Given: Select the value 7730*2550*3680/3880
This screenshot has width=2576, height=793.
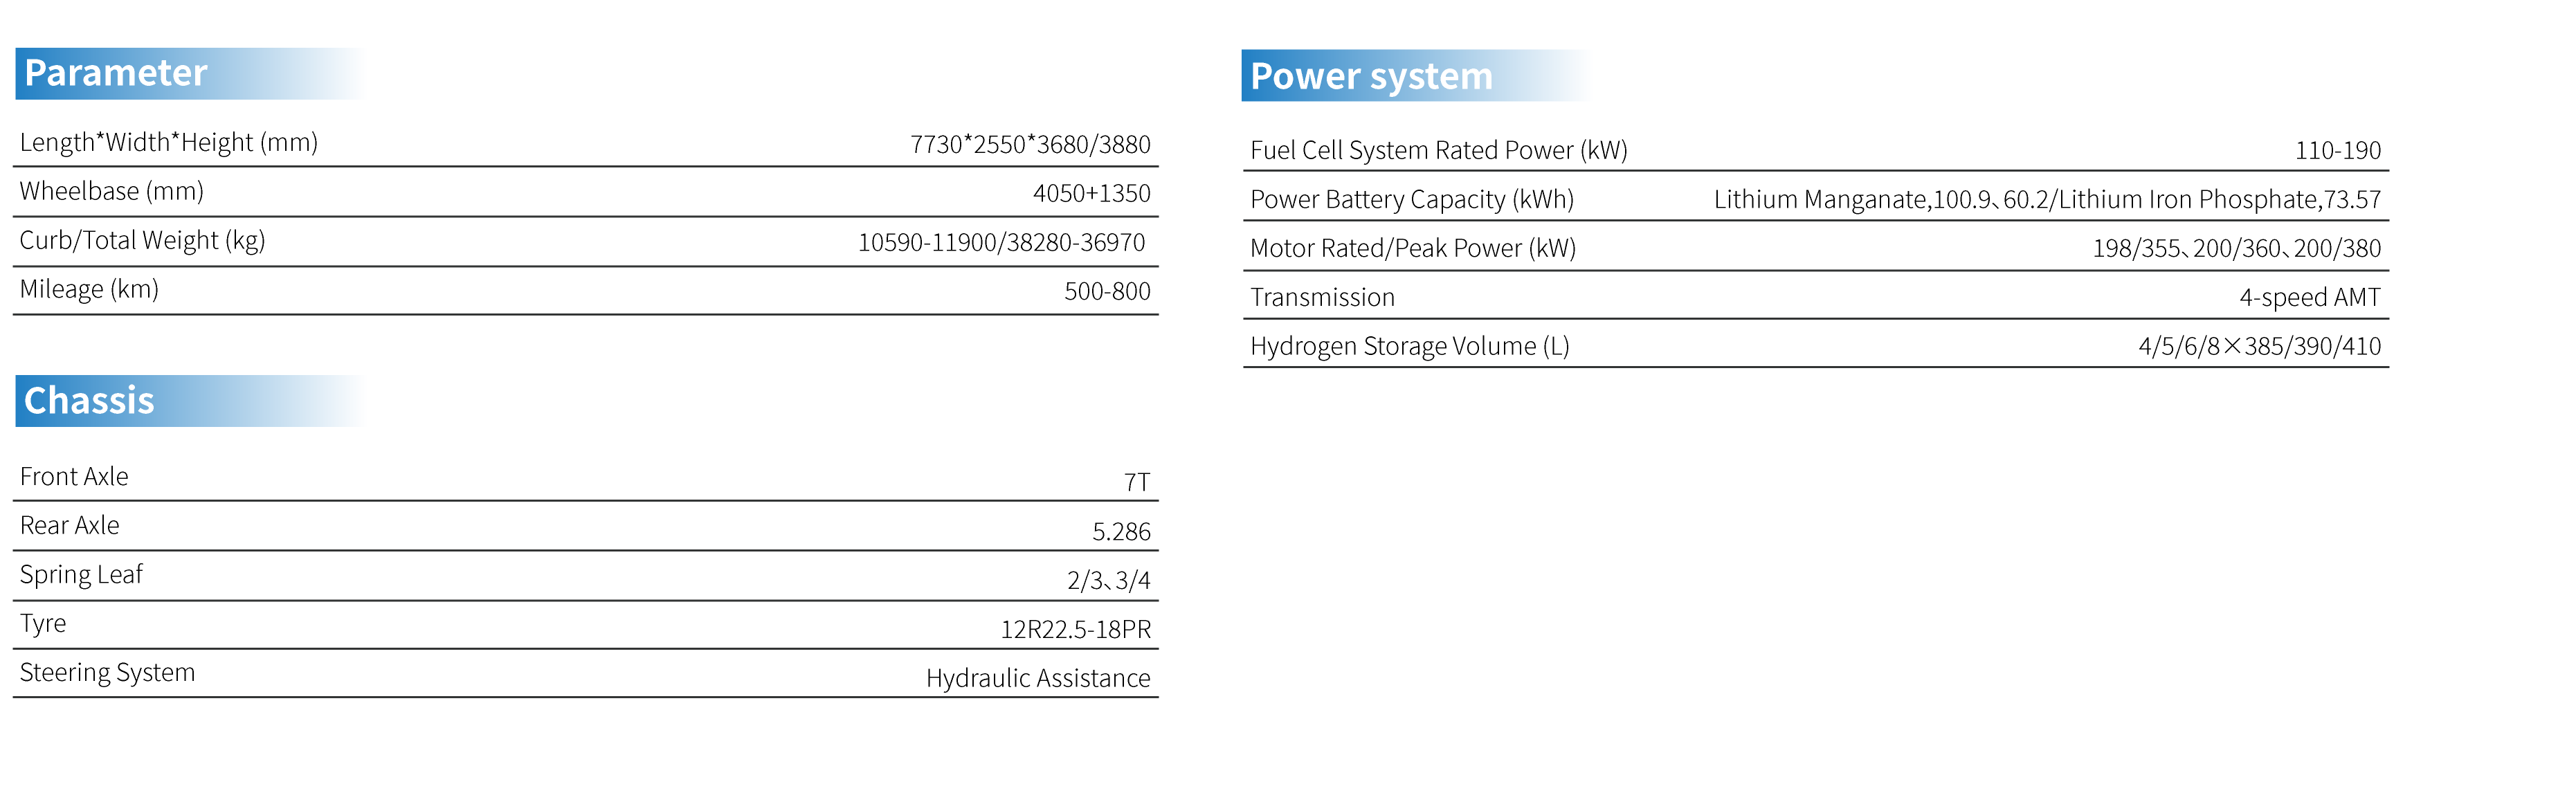Looking at the screenshot, I should pyautogui.click(x=1030, y=145).
